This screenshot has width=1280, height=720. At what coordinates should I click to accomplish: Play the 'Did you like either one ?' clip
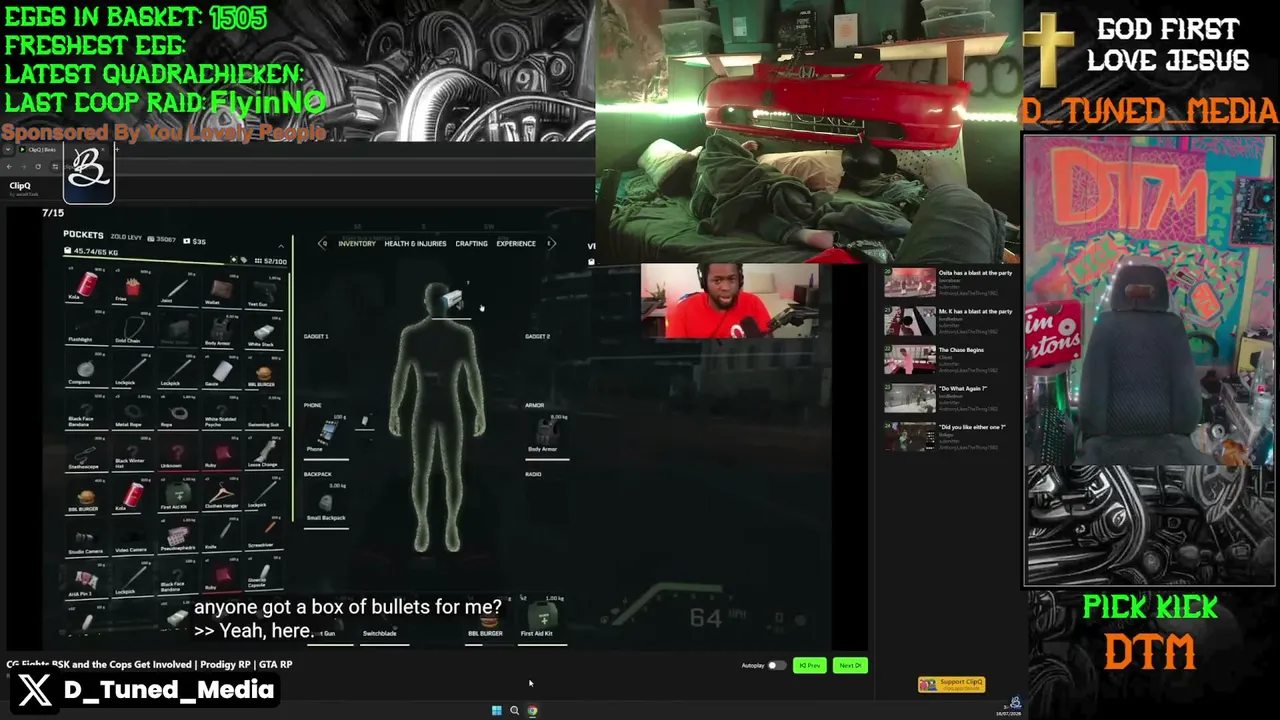[x=950, y=436]
